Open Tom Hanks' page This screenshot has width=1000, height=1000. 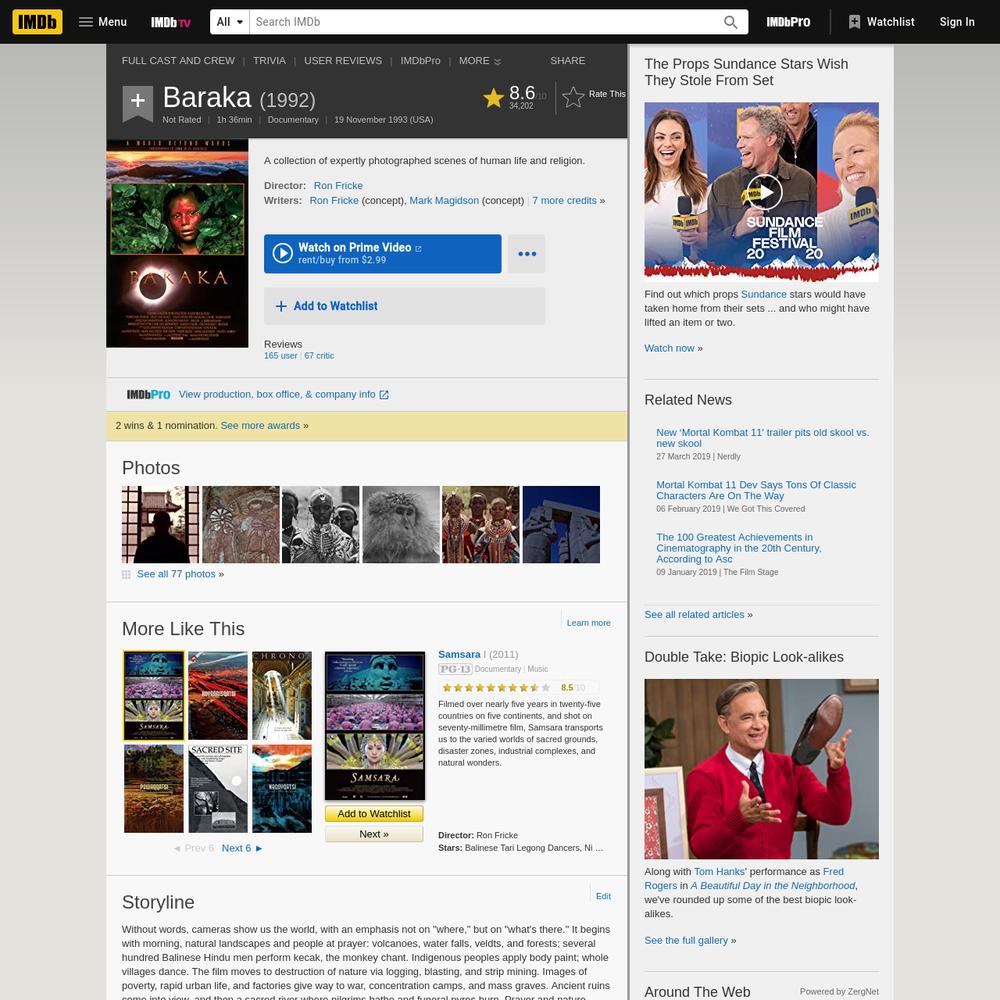pyautogui.click(x=719, y=871)
